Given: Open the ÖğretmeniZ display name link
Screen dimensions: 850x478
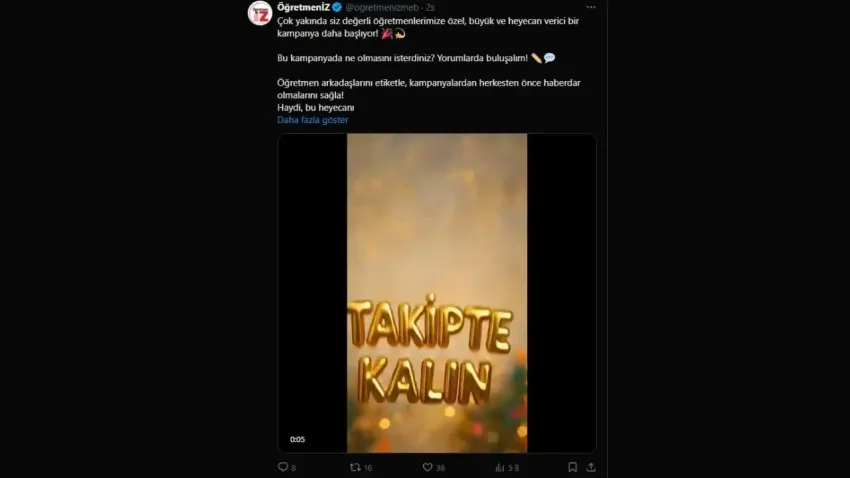Looking at the screenshot, I should pos(305,7).
